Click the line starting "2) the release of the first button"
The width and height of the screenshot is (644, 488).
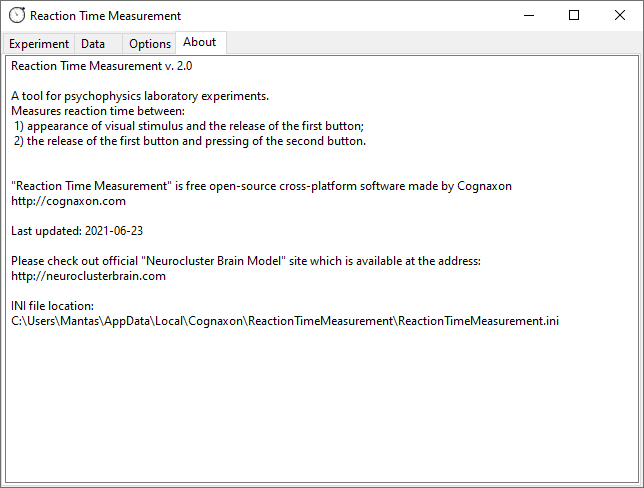[x=190, y=141]
